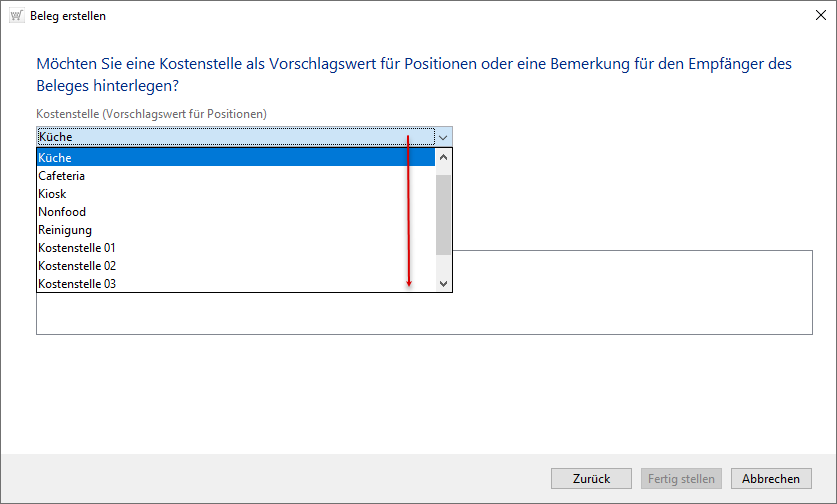Pick Nonfood from the dropdown list

click(x=235, y=212)
